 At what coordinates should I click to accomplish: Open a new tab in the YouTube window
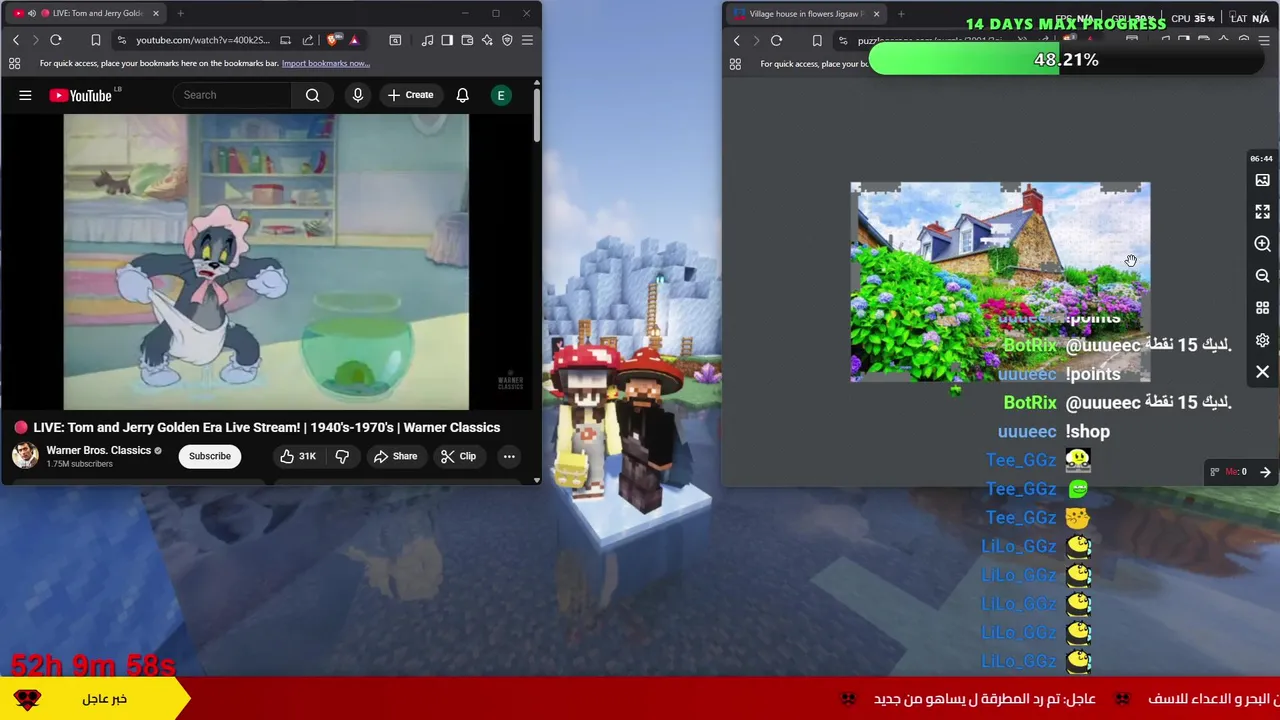(x=180, y=13)
